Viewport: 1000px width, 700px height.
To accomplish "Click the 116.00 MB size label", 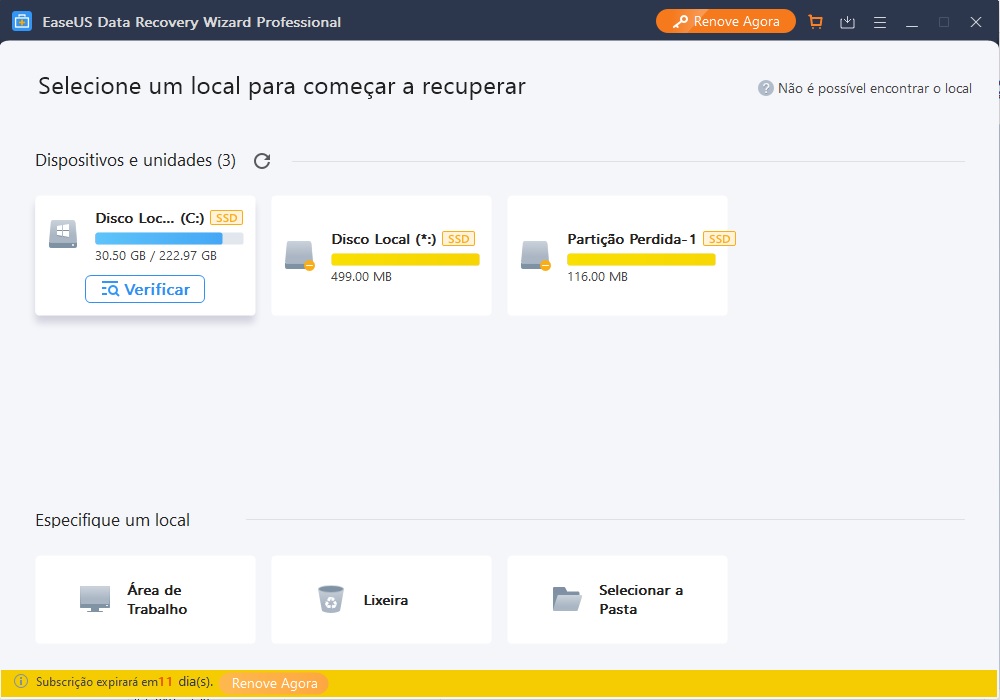I will [x=598, y=277].
